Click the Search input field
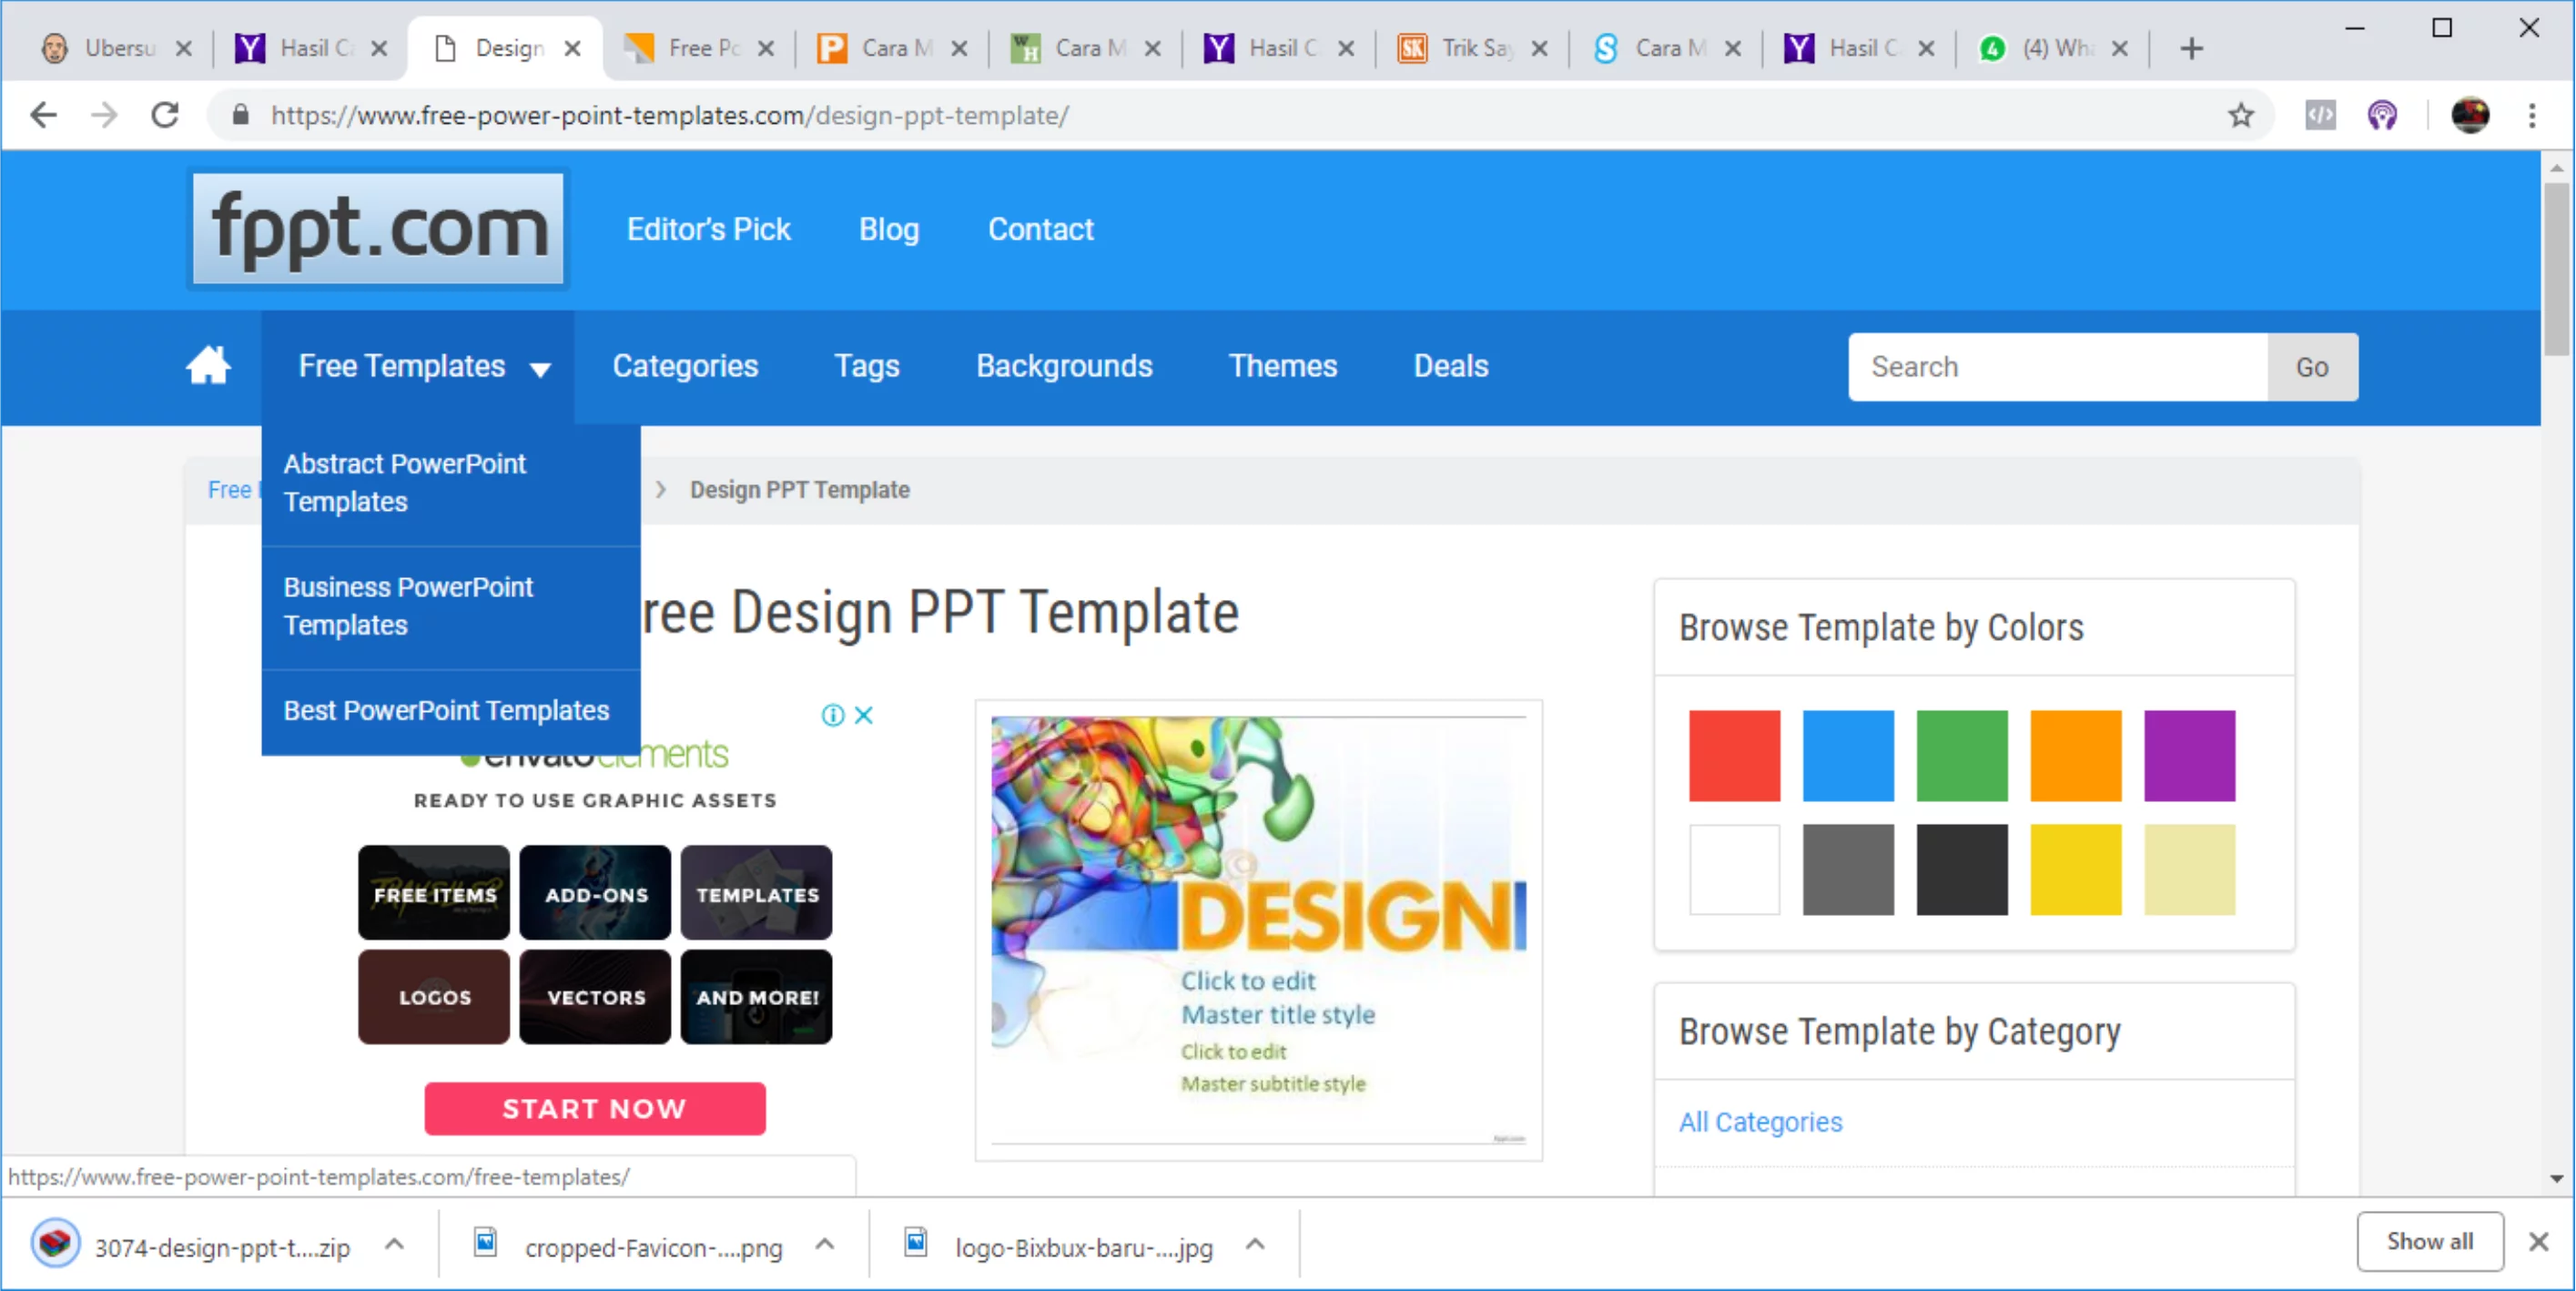This screenshot has height=1291, width=2576. [x=2061, y=367]
